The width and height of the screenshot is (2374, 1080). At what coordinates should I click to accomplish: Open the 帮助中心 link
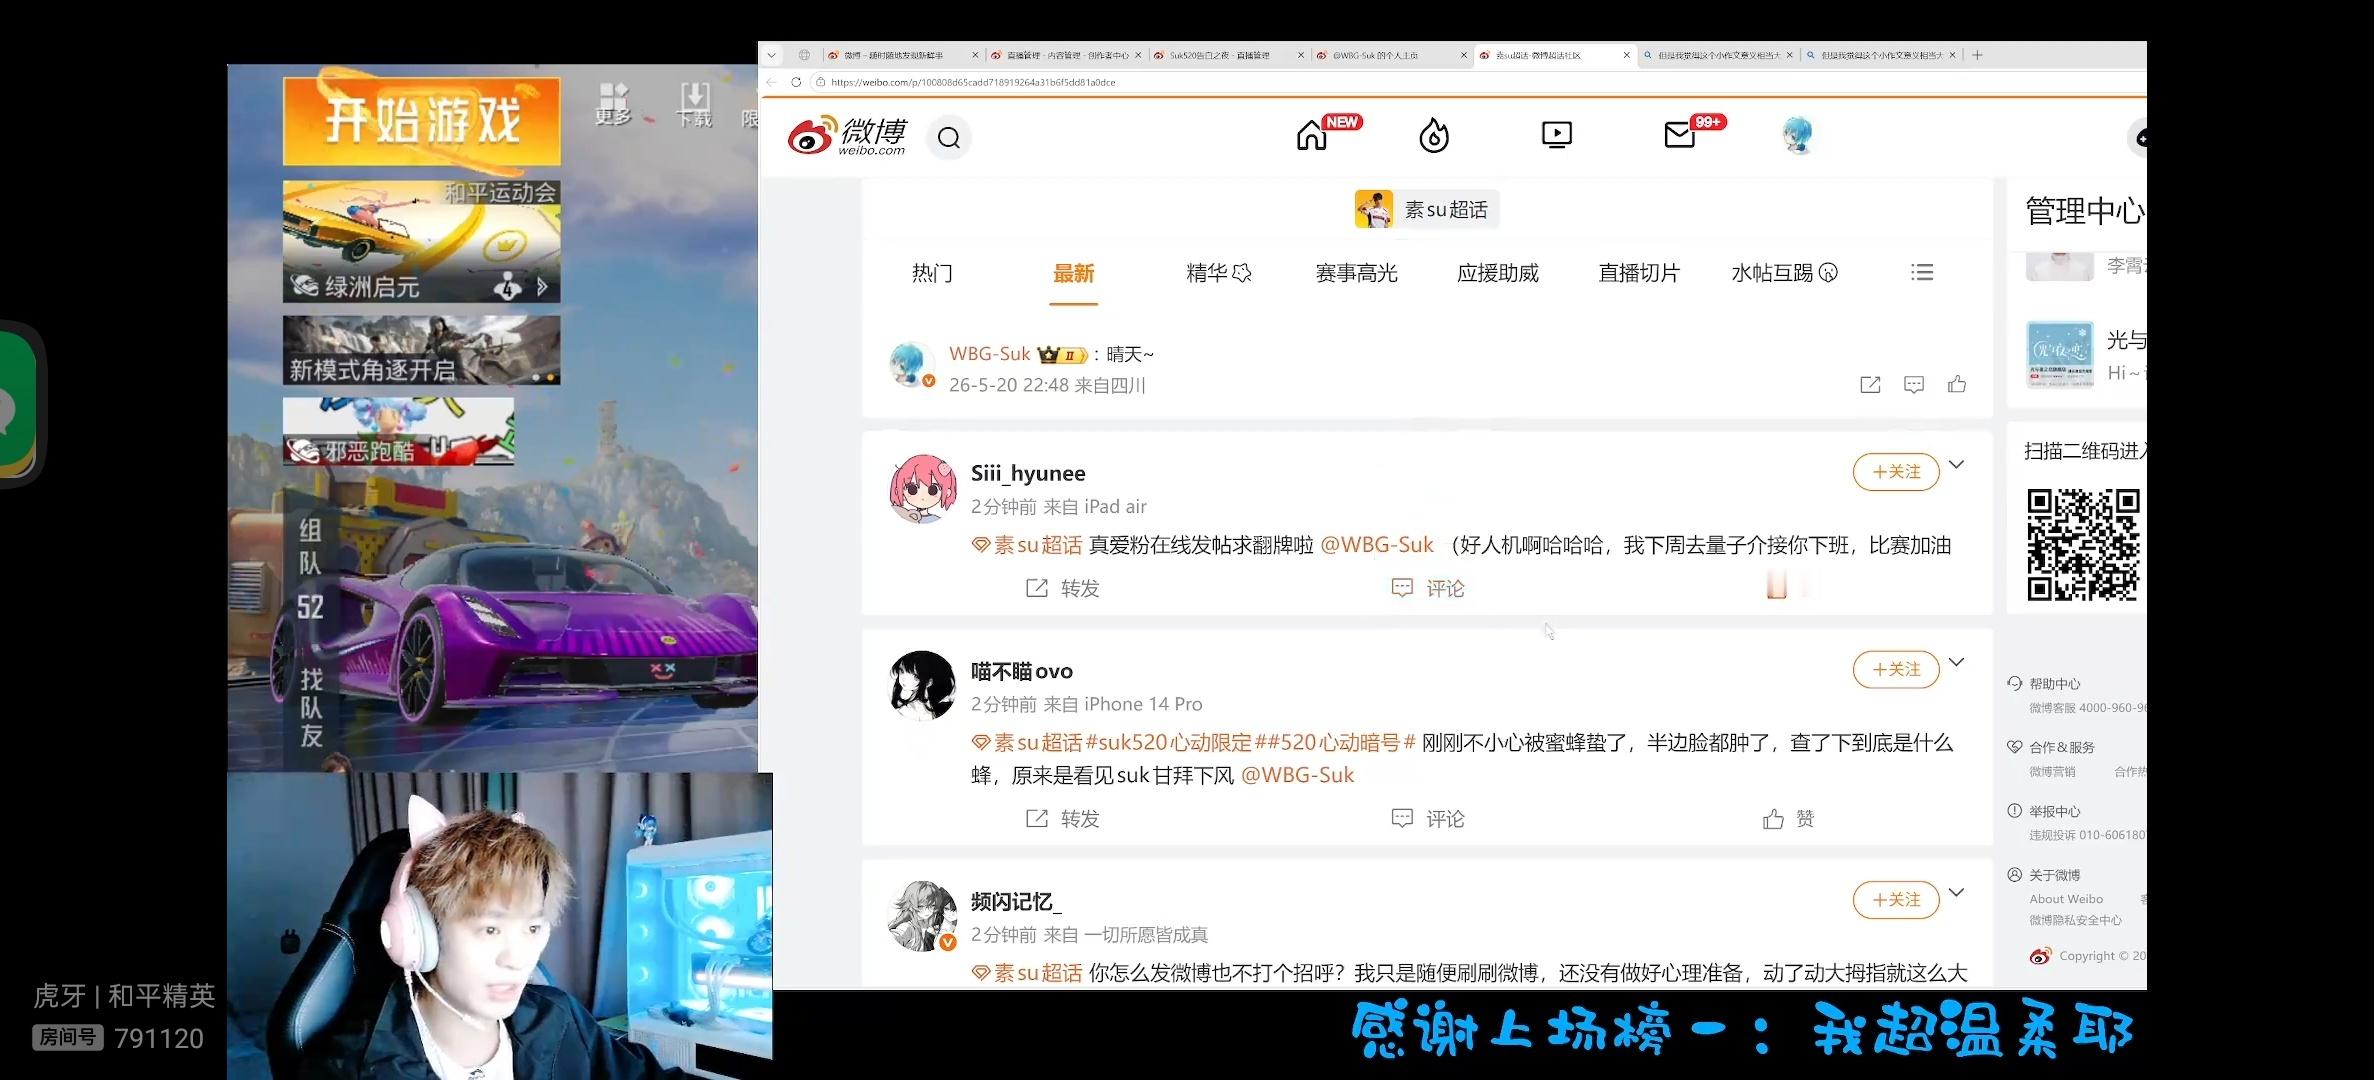pos(2054,684)
